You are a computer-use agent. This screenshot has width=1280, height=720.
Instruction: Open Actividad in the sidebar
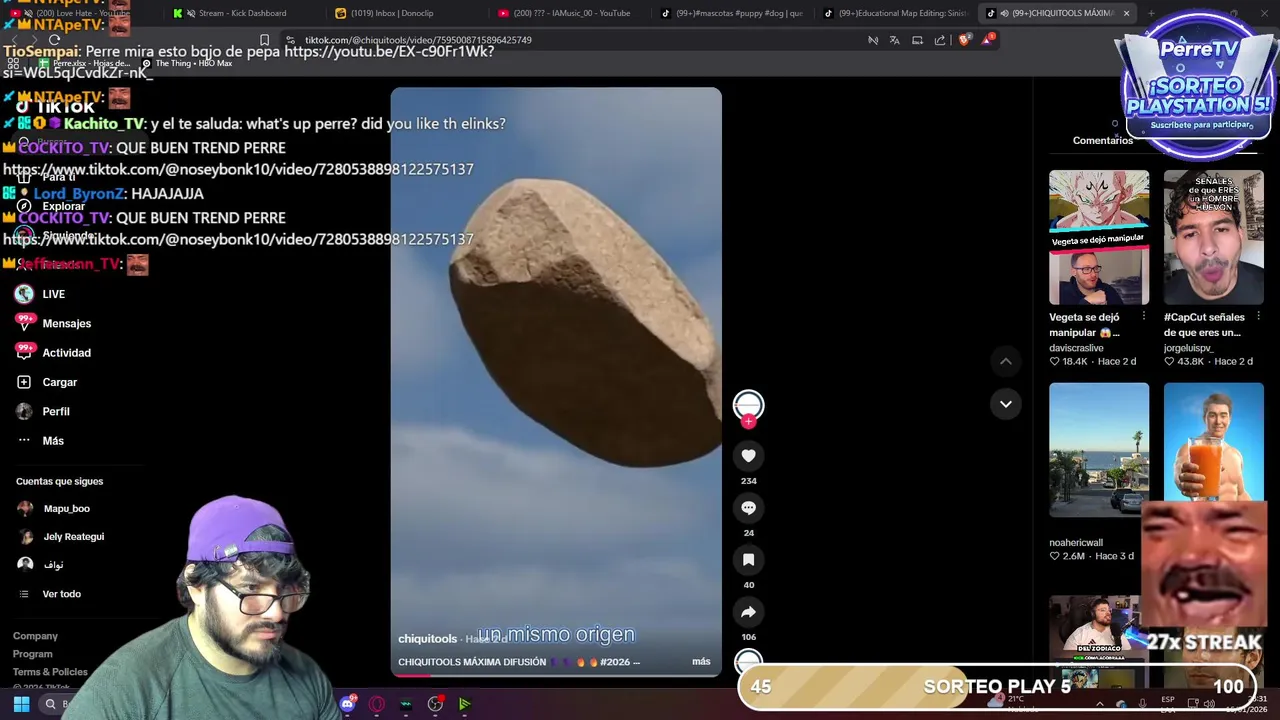point(54,353)
